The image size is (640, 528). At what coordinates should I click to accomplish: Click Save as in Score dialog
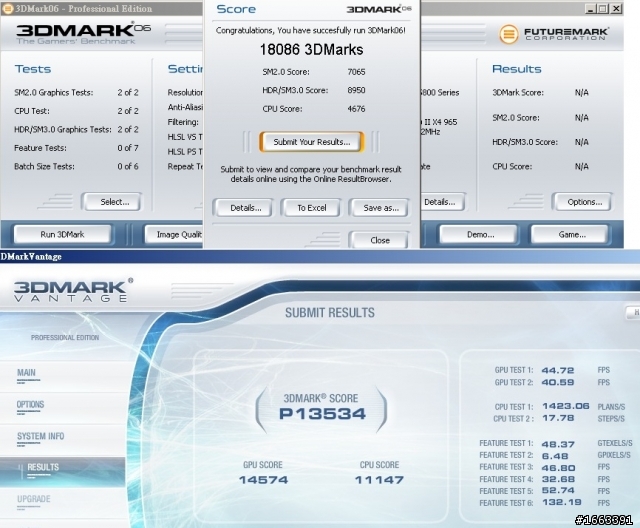[x=380, y=208]
